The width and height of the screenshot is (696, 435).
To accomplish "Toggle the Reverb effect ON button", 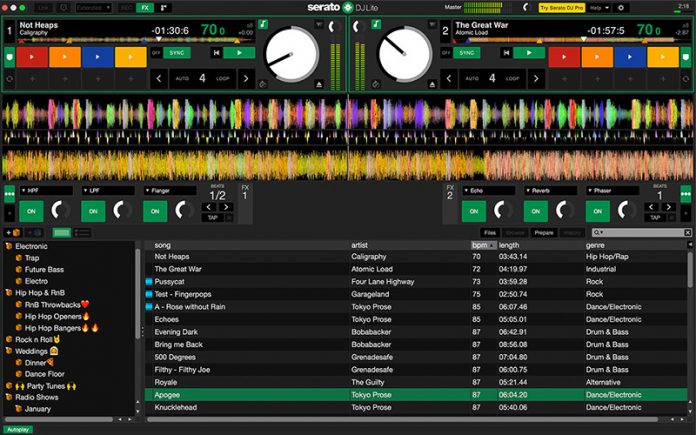I will pos(536,210).
